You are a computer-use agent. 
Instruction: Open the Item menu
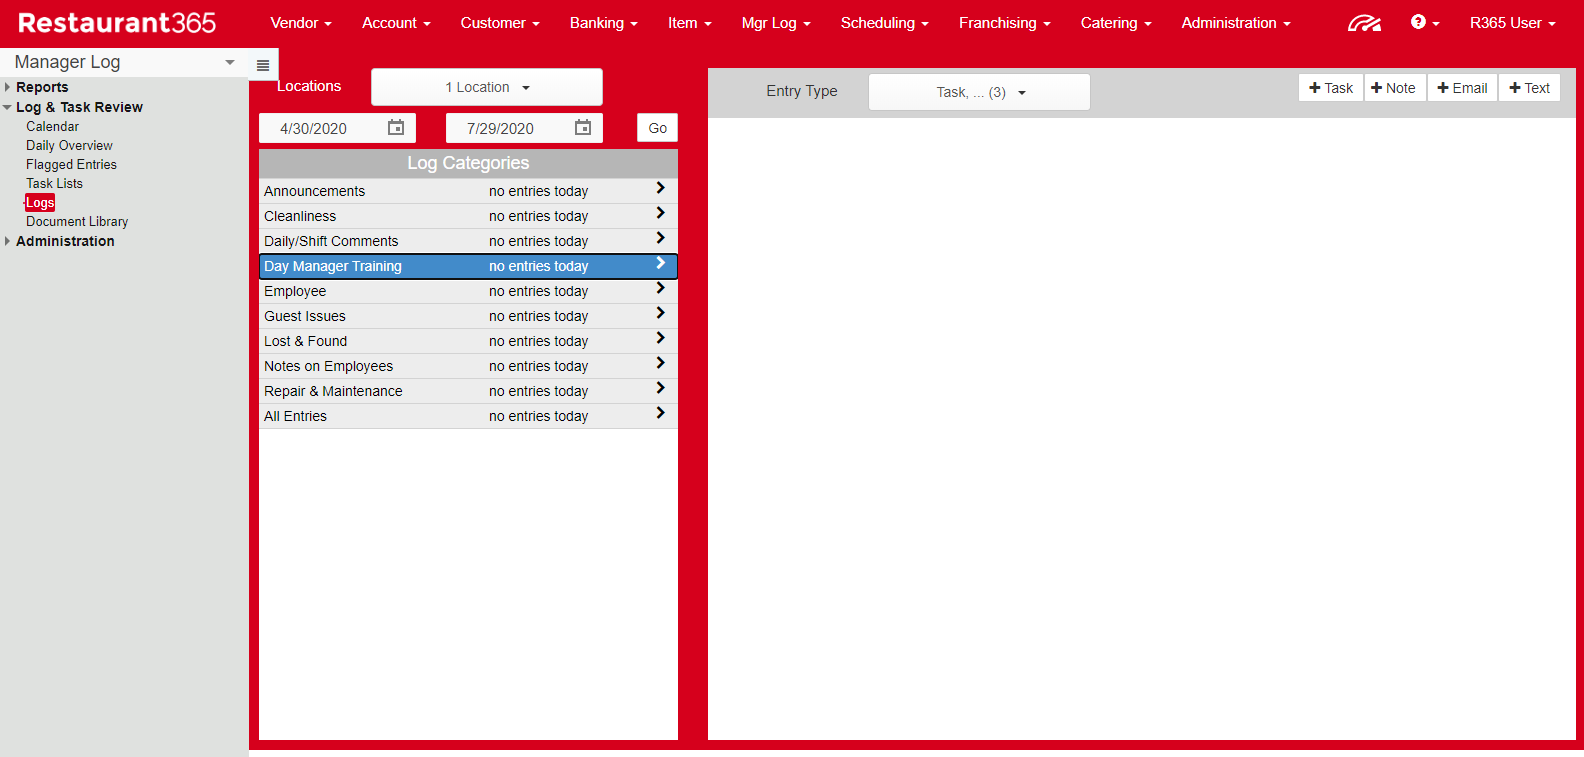point(690,23)
